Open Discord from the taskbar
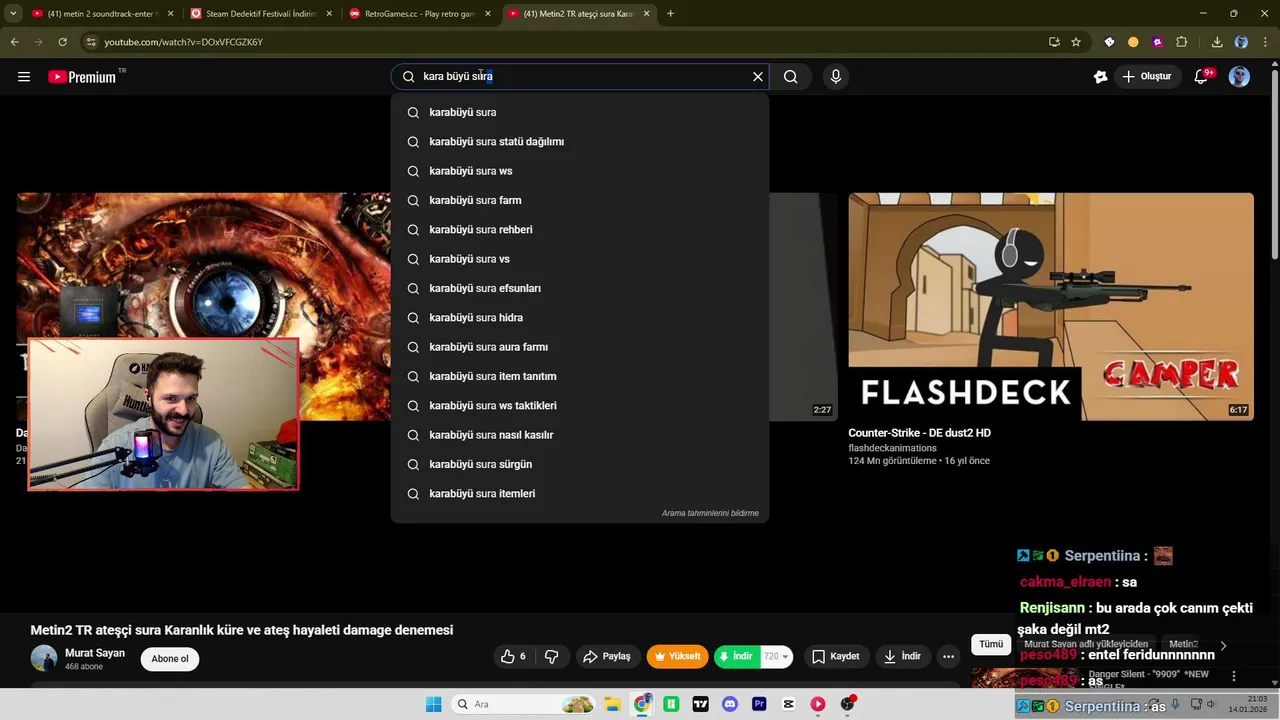 [x=730, y=704]
